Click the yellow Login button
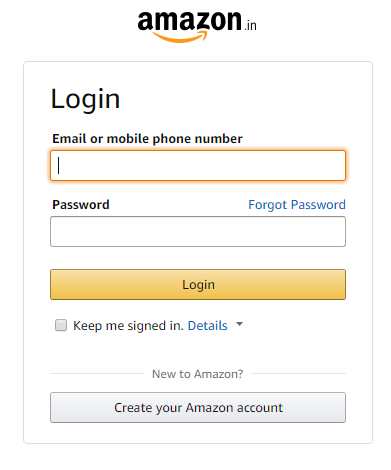This screenshot has height=470, width=391. [198, 285]
